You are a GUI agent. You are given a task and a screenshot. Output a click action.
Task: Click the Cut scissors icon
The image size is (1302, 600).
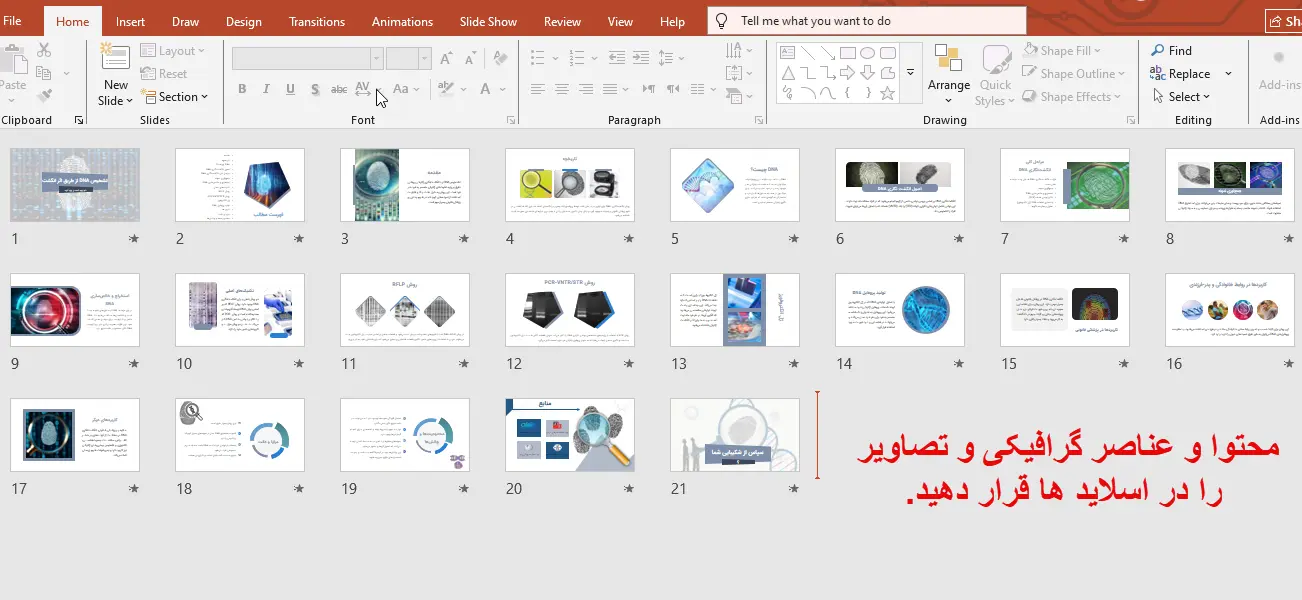44,50
